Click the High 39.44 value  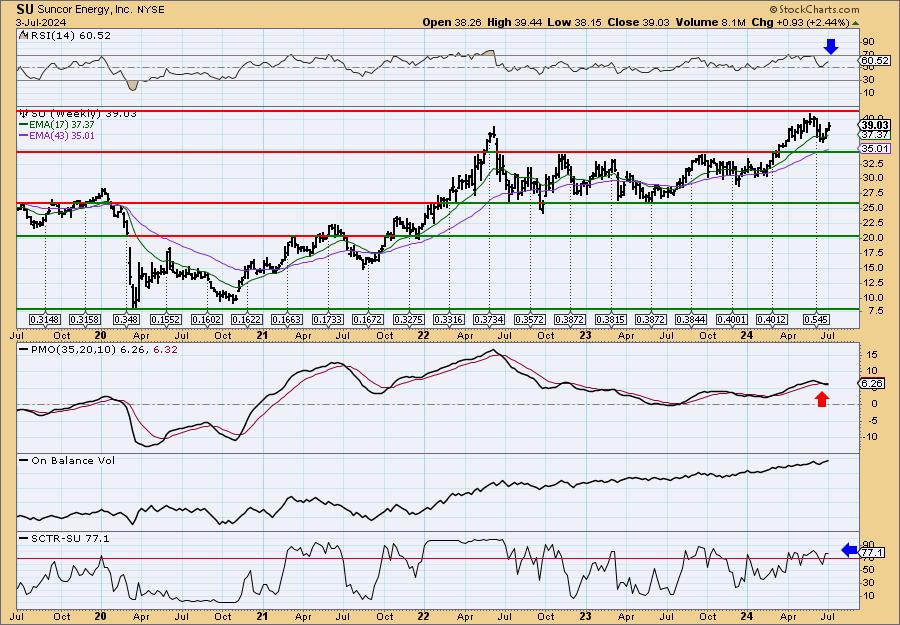[x=514, y=22]
